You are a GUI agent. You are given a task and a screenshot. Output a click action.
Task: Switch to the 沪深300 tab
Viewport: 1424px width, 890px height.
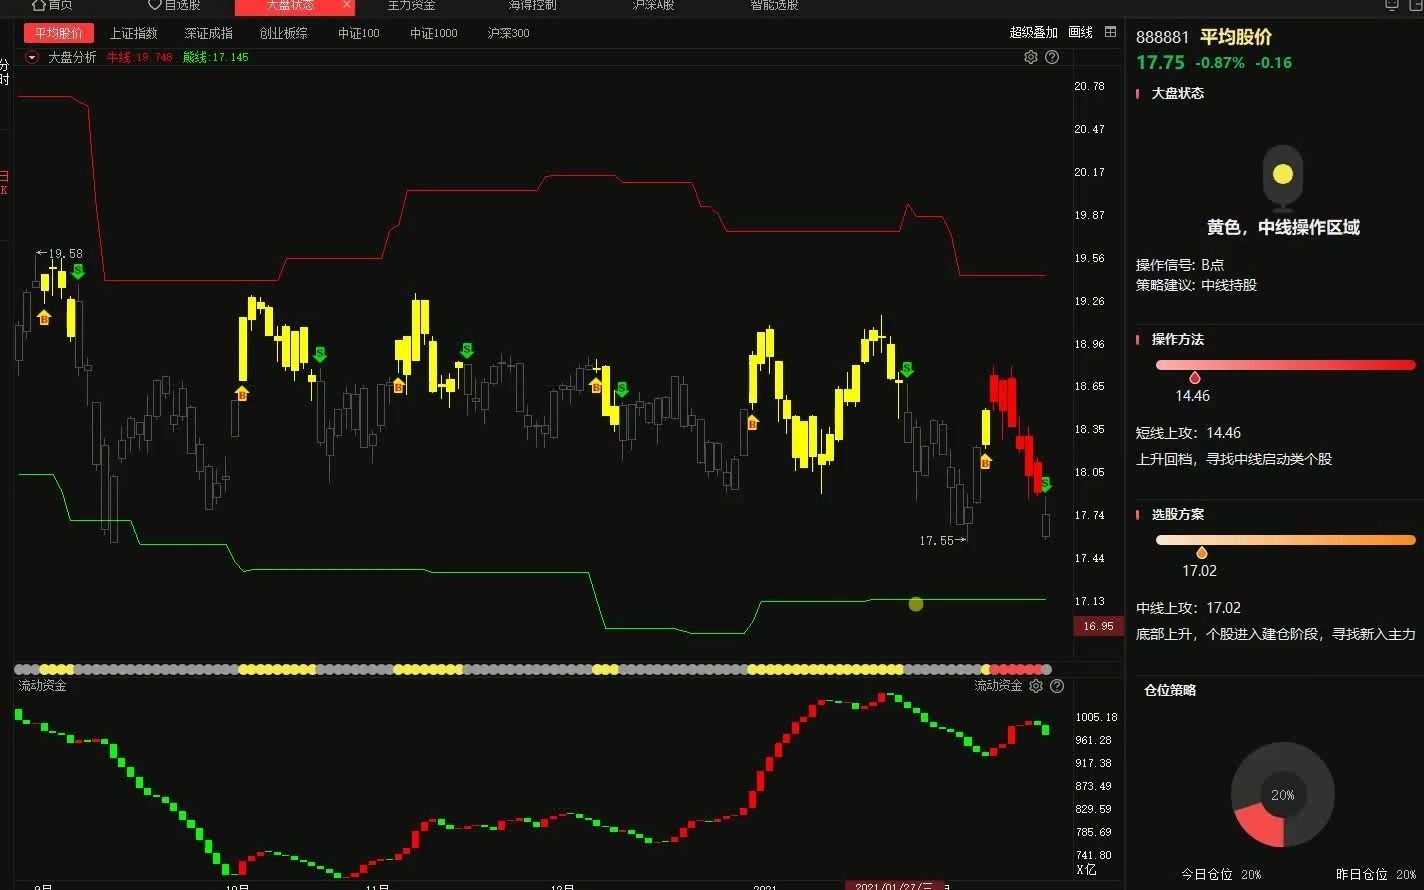(508, 33)
